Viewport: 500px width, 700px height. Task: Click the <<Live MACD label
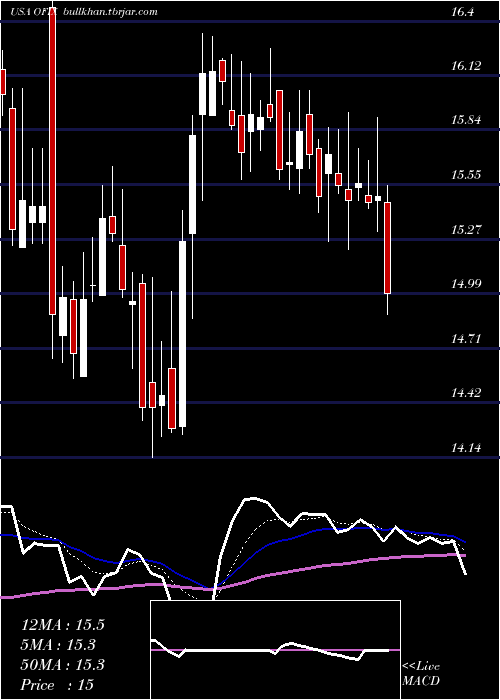coord(421,674)
